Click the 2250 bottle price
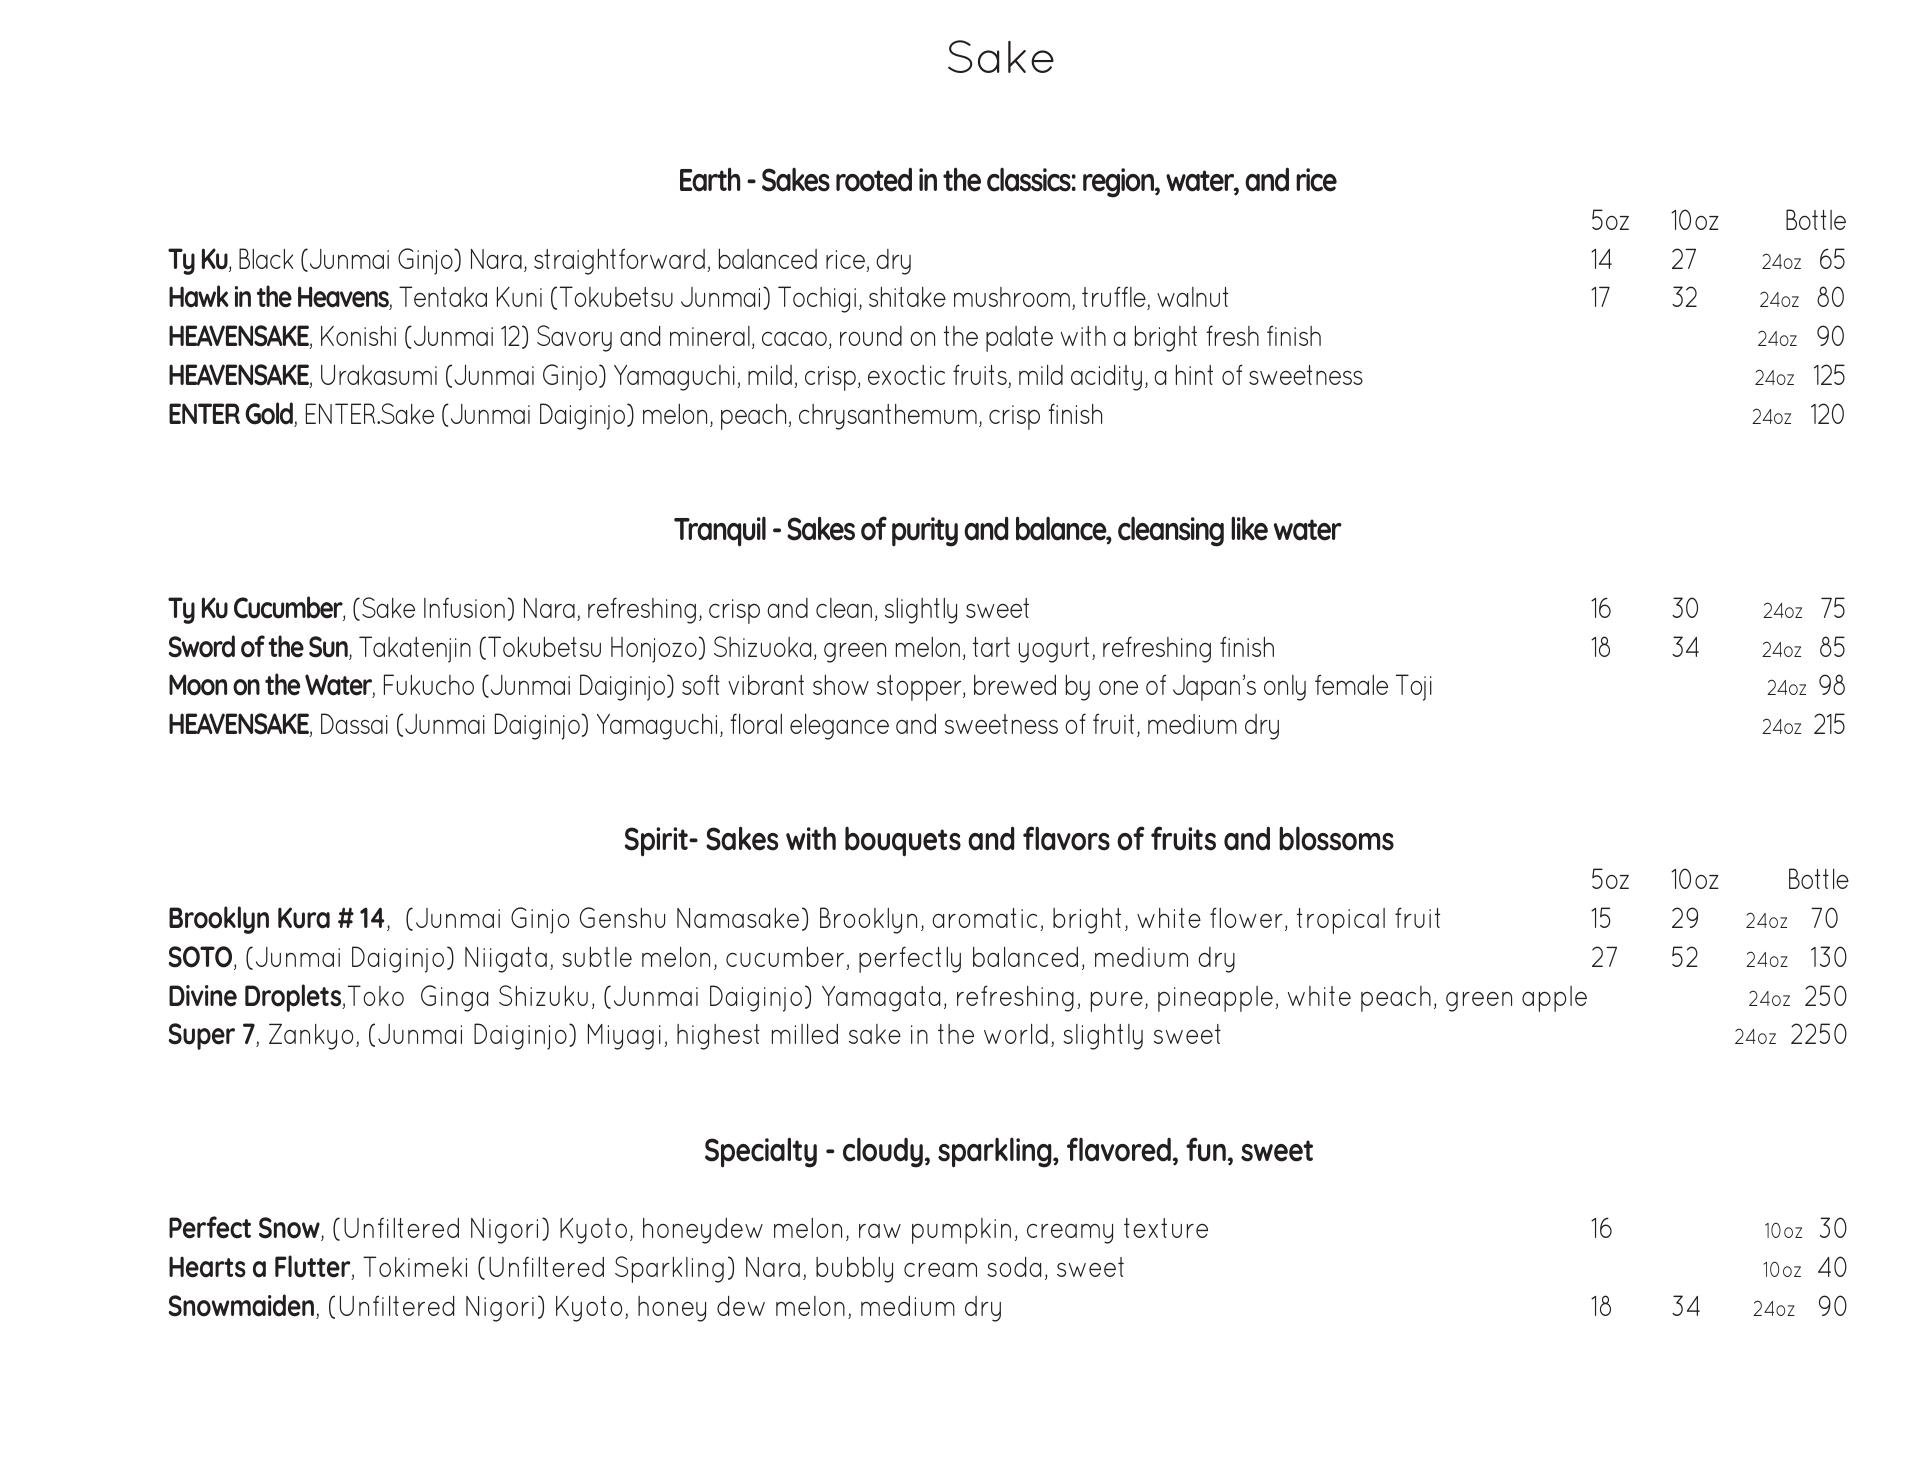The image size is (1920, 1484). click(x=1818, y=1035)
